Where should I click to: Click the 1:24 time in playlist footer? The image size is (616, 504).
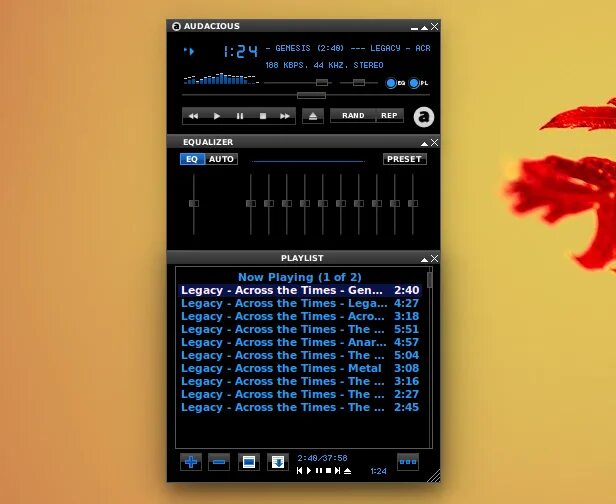[x=378, y=471]
